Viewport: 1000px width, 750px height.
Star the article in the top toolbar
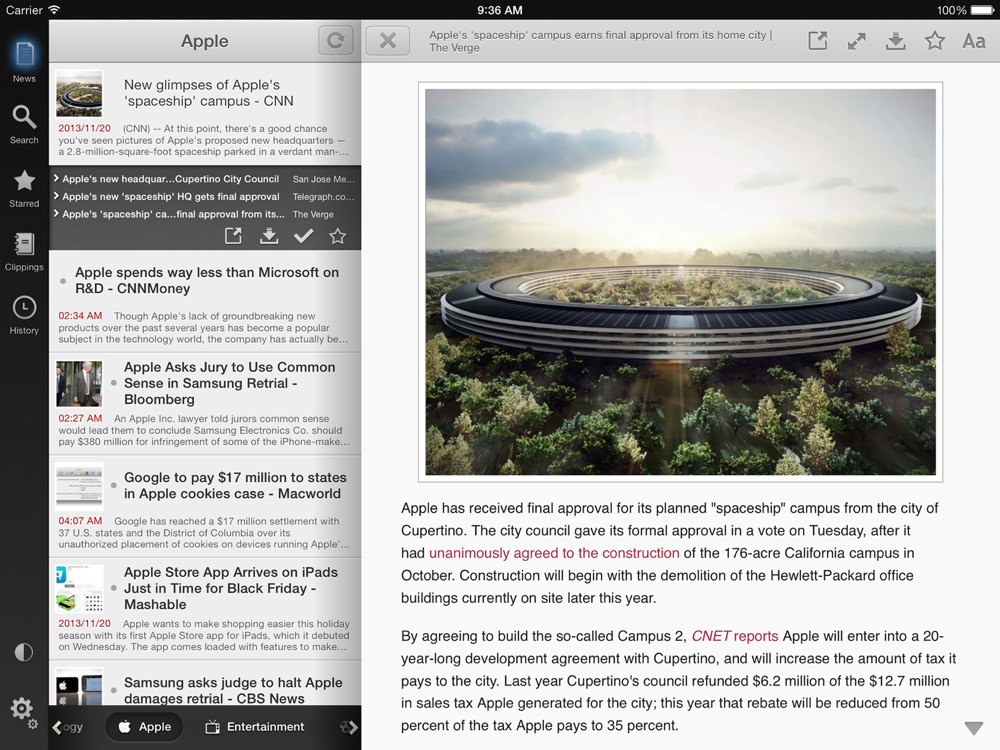tap(935, 41)
